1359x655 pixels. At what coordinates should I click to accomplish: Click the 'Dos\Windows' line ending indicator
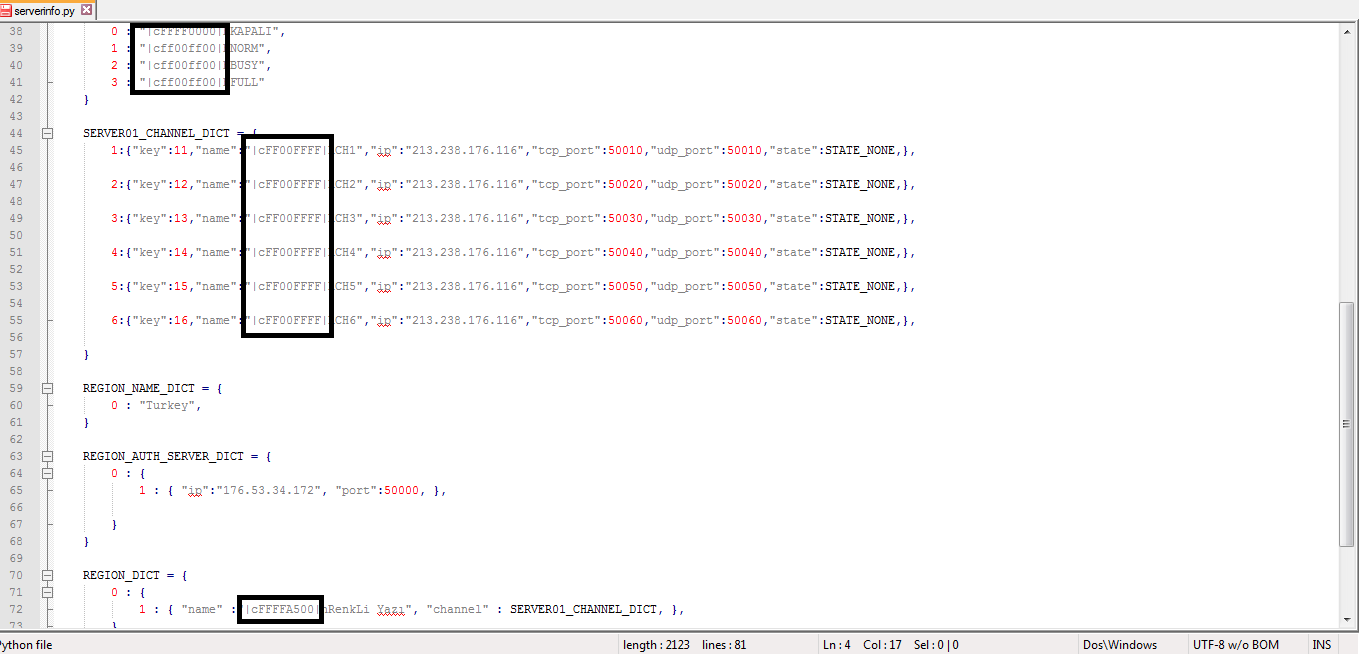tap(1119, 645)
